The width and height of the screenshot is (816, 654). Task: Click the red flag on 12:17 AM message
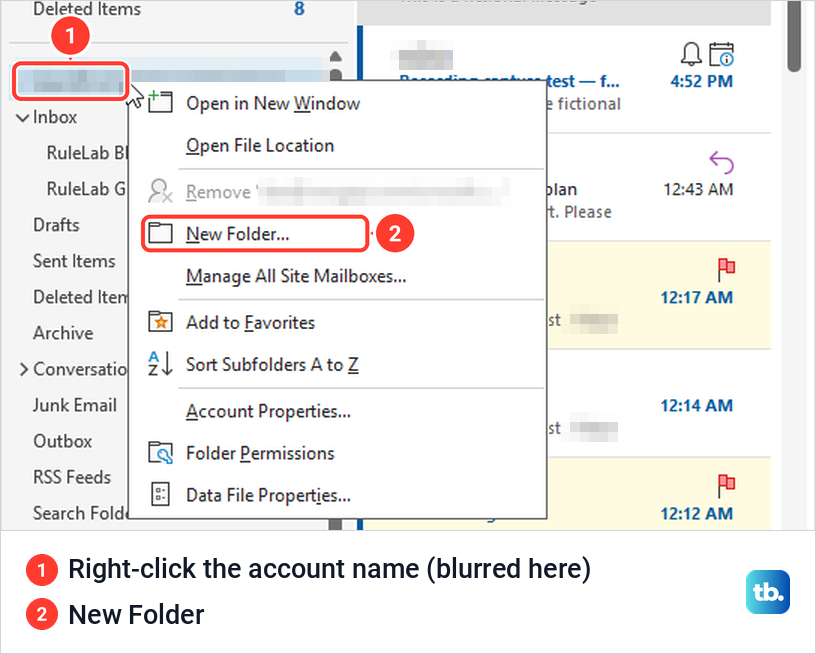[x=726, y=270]
